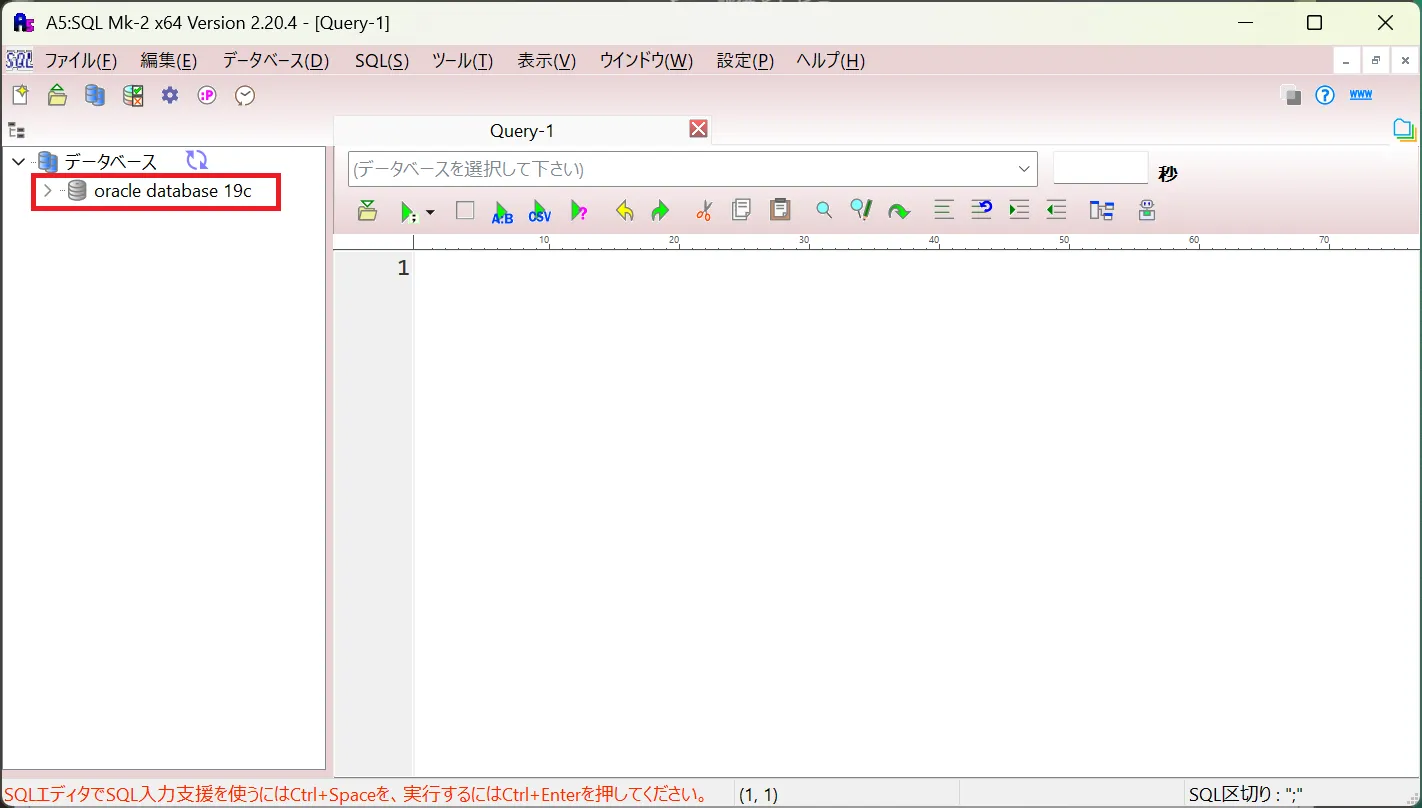Close the Query-1 tab with red X
Screen dimensions: 1422x808
pyautogui.click(x=698, y=128)
